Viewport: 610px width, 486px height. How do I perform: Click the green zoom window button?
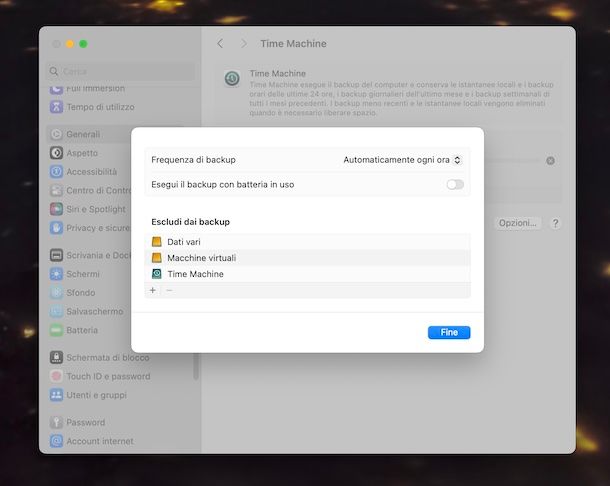[x=83, y=44]
